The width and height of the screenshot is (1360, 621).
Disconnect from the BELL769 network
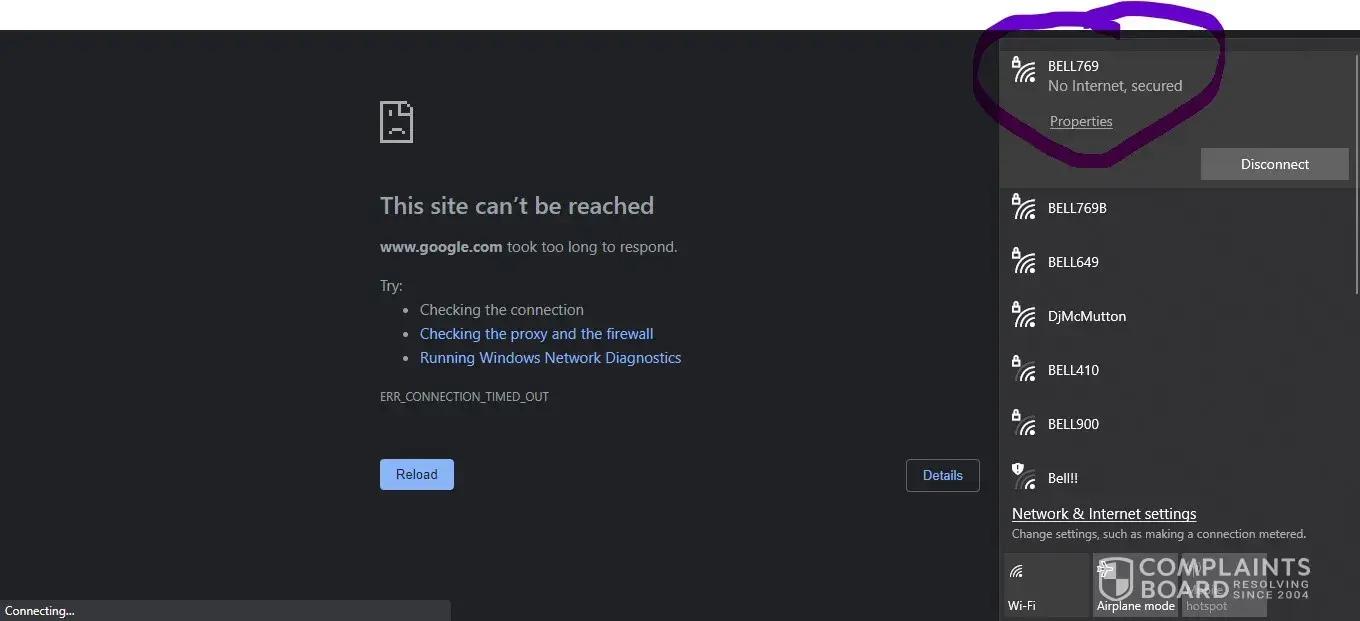(1275, 164)
